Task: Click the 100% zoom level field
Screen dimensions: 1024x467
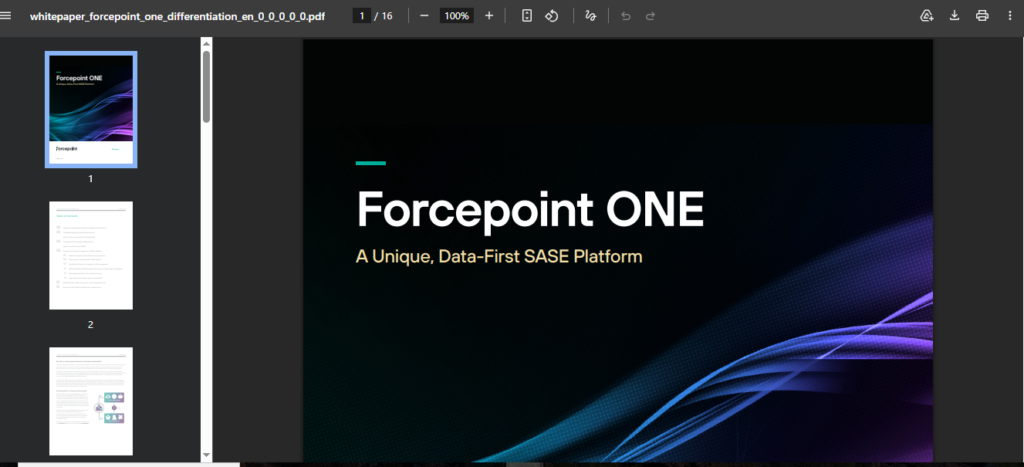Action: click(x=456, y=16)
